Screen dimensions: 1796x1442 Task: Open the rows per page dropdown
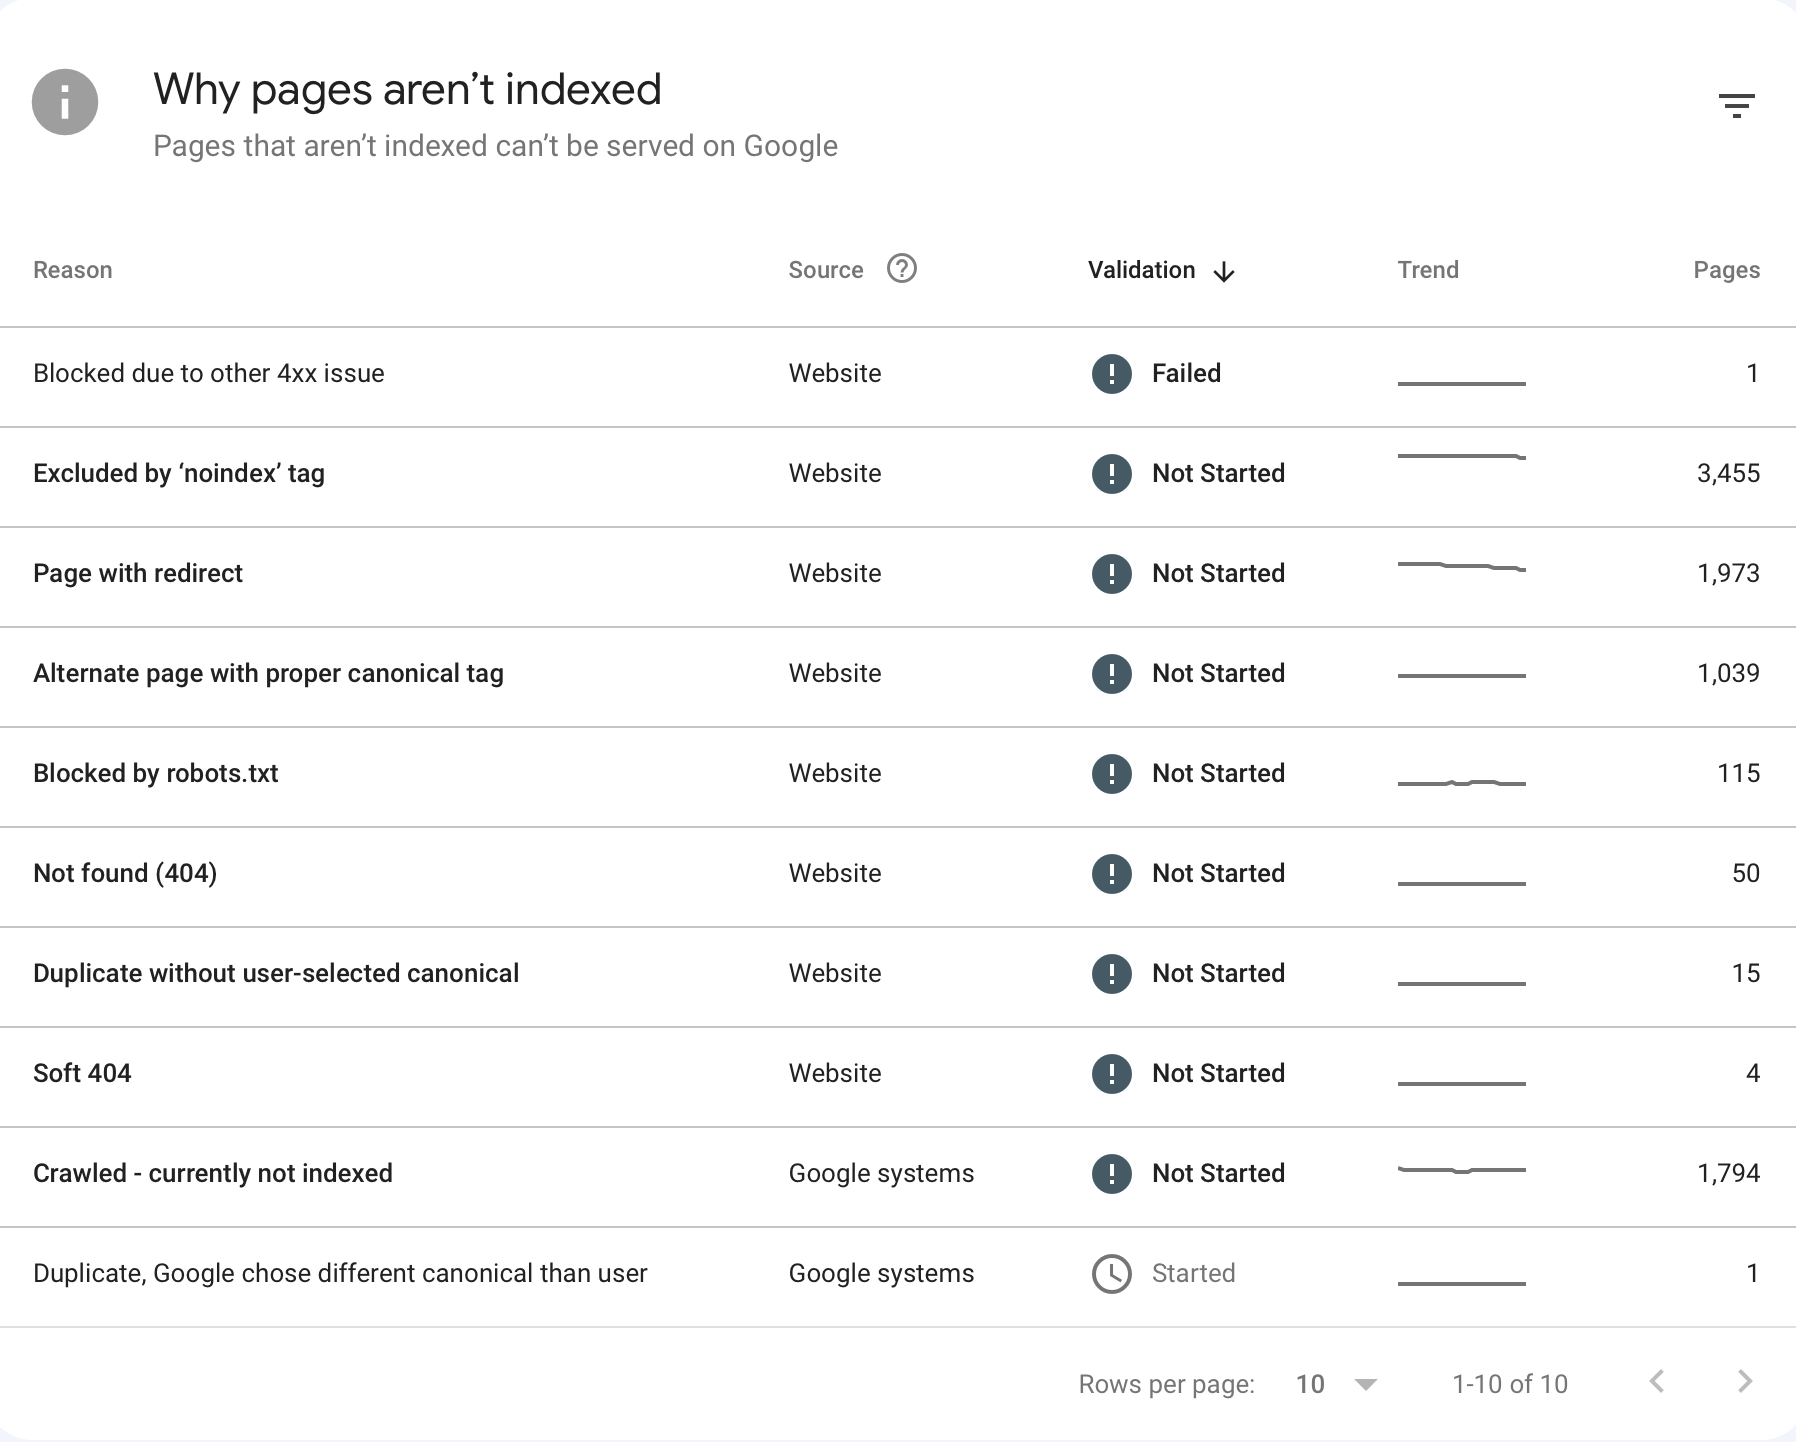(x=1365, y=1384)
